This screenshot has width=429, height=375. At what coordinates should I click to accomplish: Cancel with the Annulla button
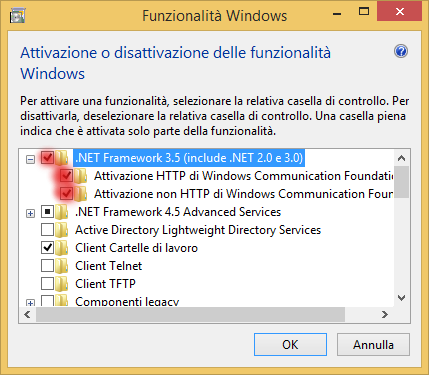[x=373, y=345]
